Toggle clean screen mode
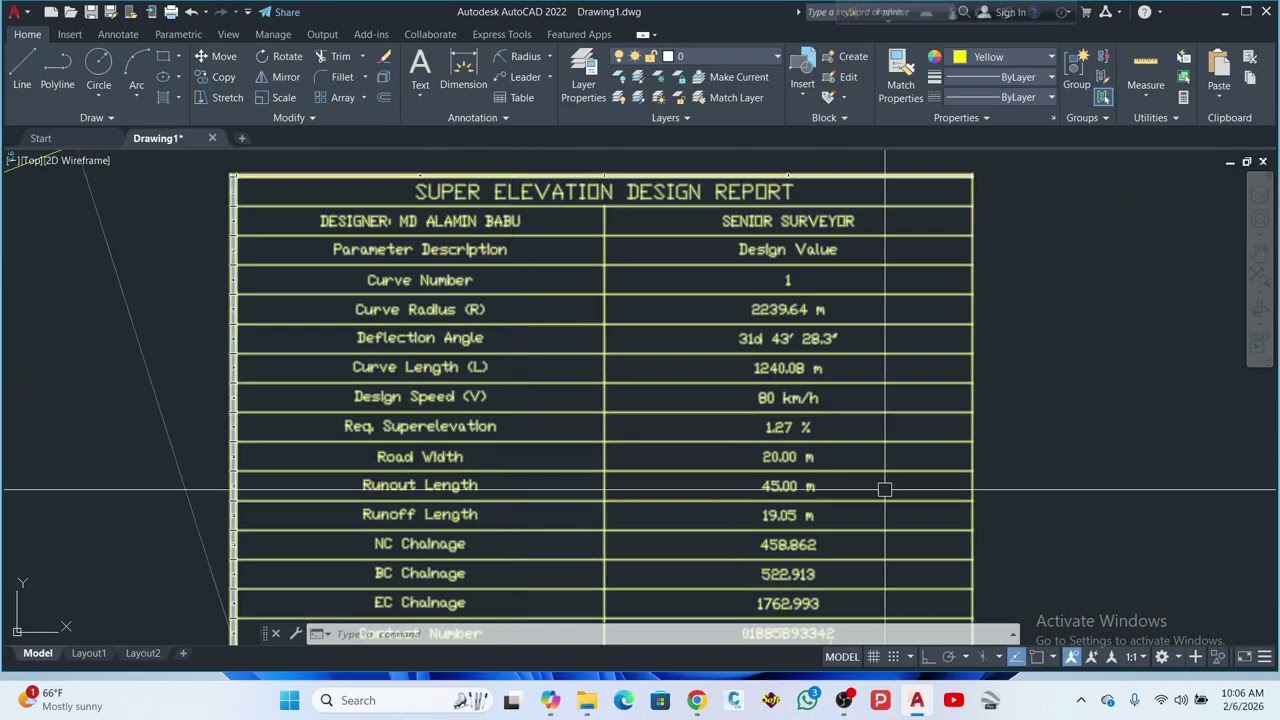This screenshot has width=1280, height=720. point(1244,657)
